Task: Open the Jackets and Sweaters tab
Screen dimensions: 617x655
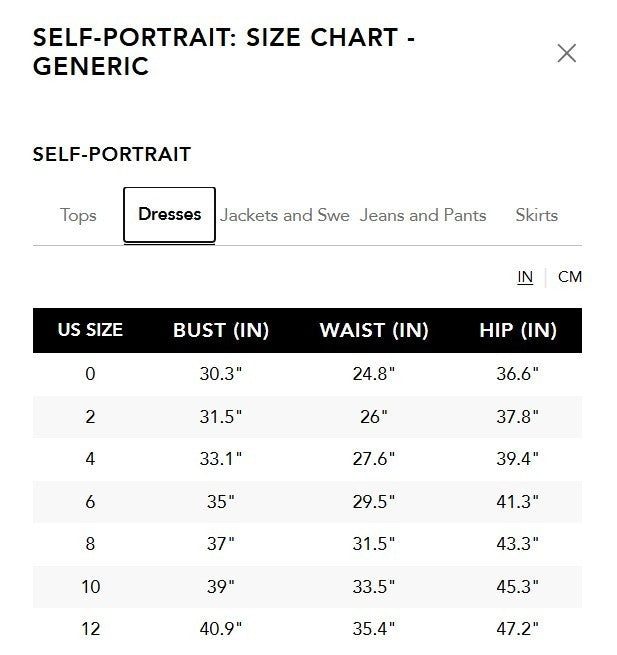Action: [285, 215]
